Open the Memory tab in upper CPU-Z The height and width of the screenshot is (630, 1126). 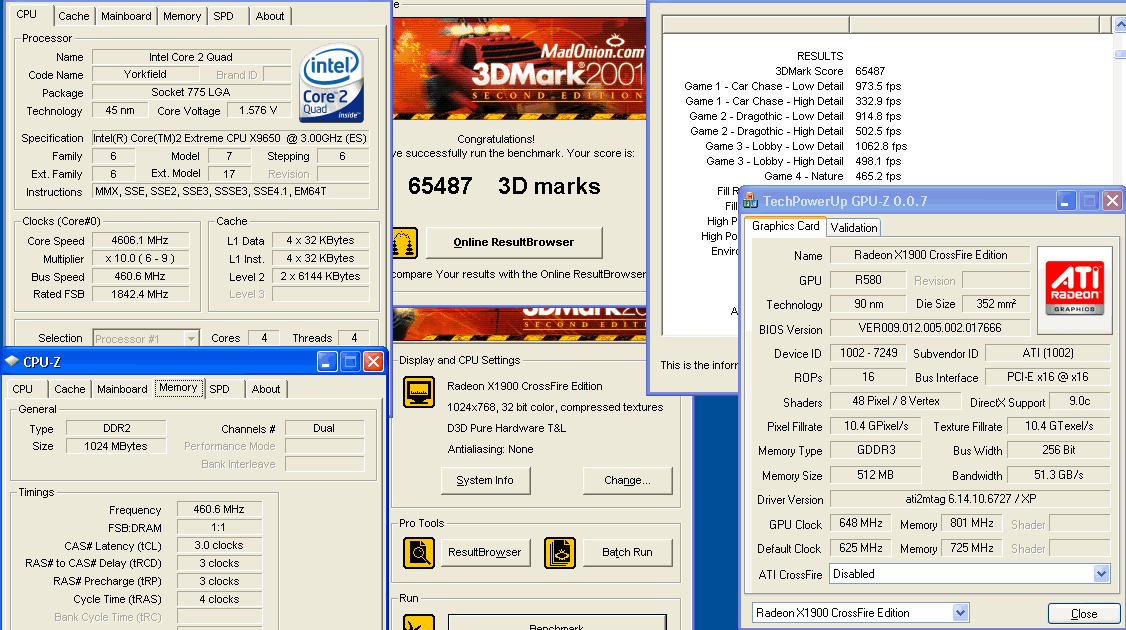click(182, 16)
